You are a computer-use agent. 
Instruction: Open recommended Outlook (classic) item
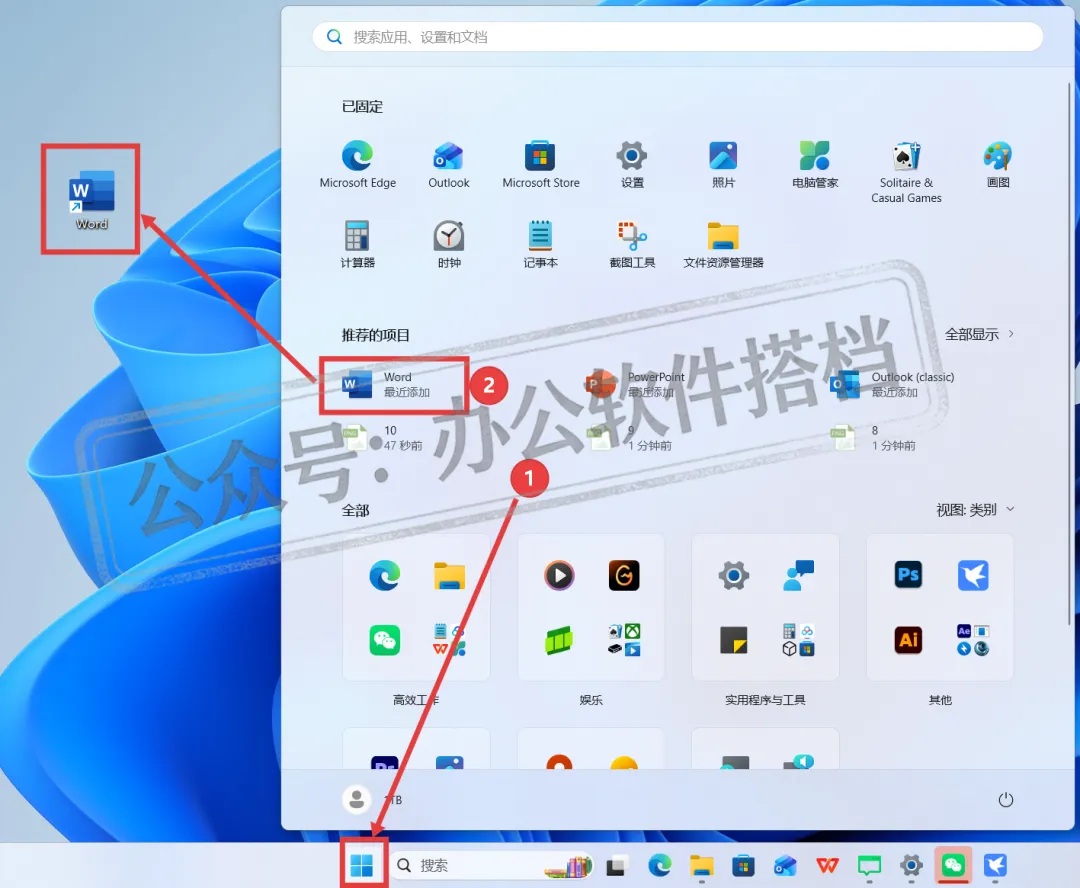coord(893,384)
